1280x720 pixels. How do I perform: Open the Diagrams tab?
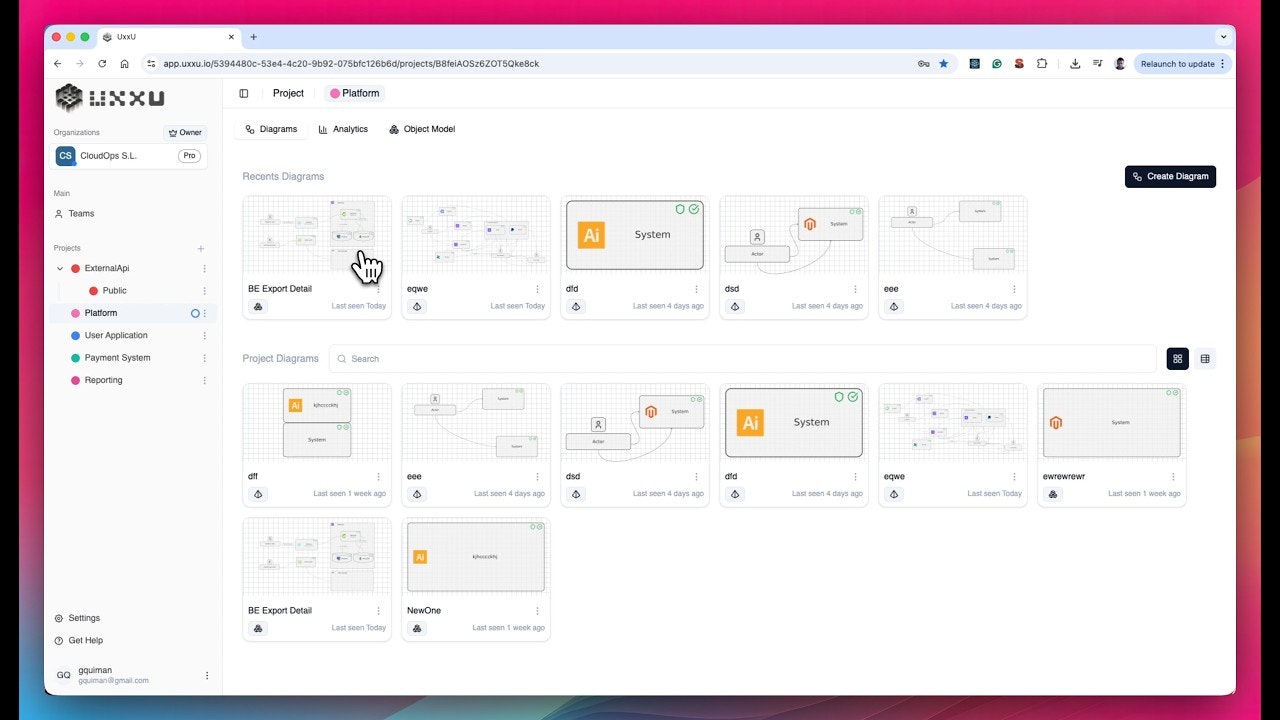point(271,129)
